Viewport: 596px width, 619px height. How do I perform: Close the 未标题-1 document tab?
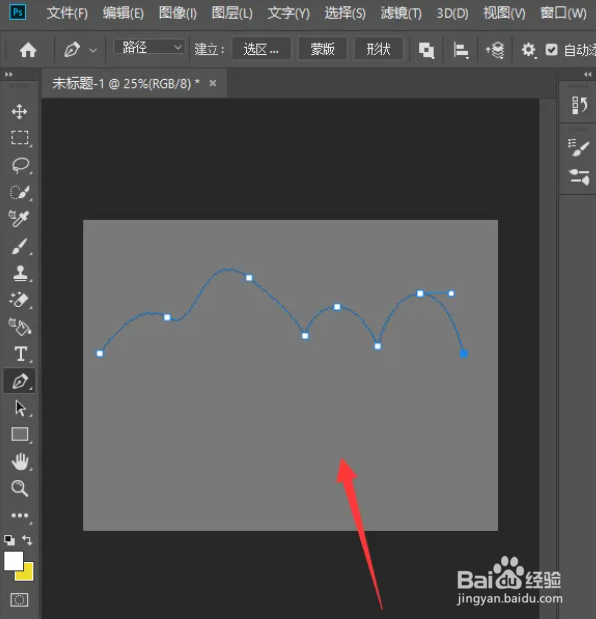coord(213,83)
